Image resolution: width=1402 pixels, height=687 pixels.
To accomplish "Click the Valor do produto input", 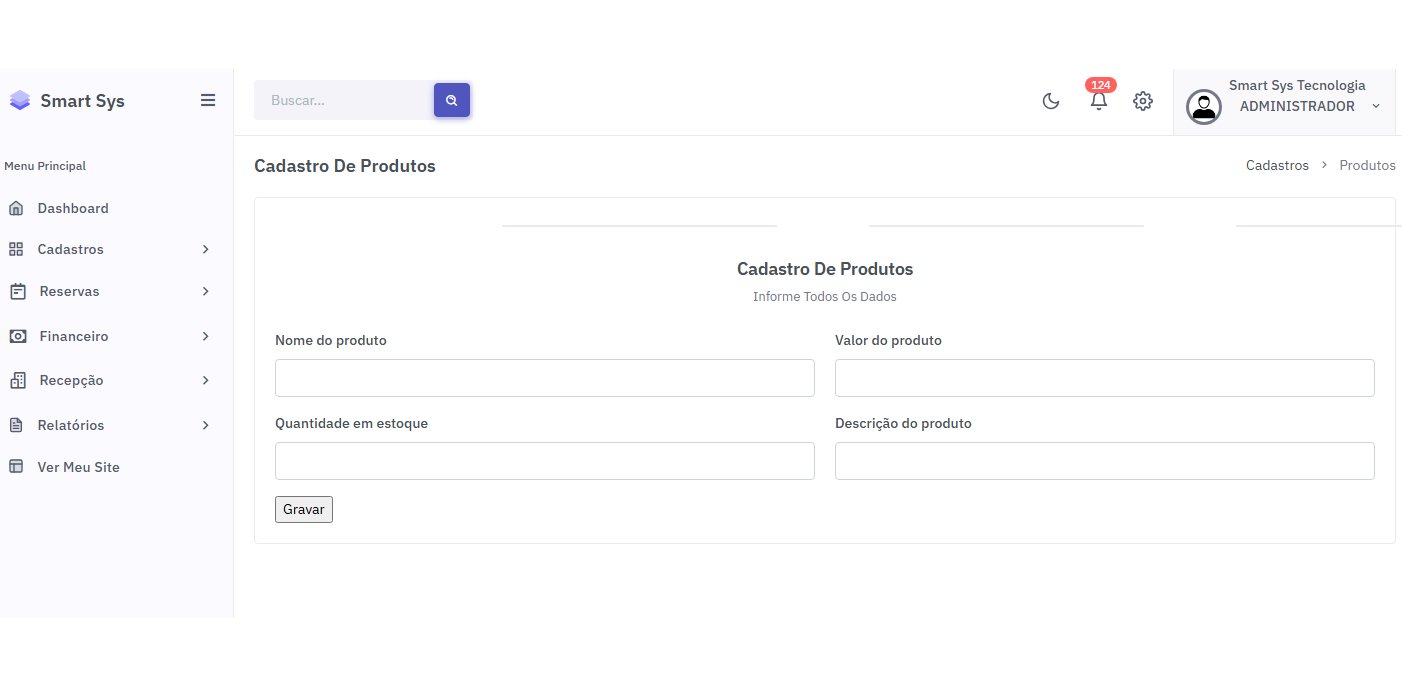I will [1104, 378].
